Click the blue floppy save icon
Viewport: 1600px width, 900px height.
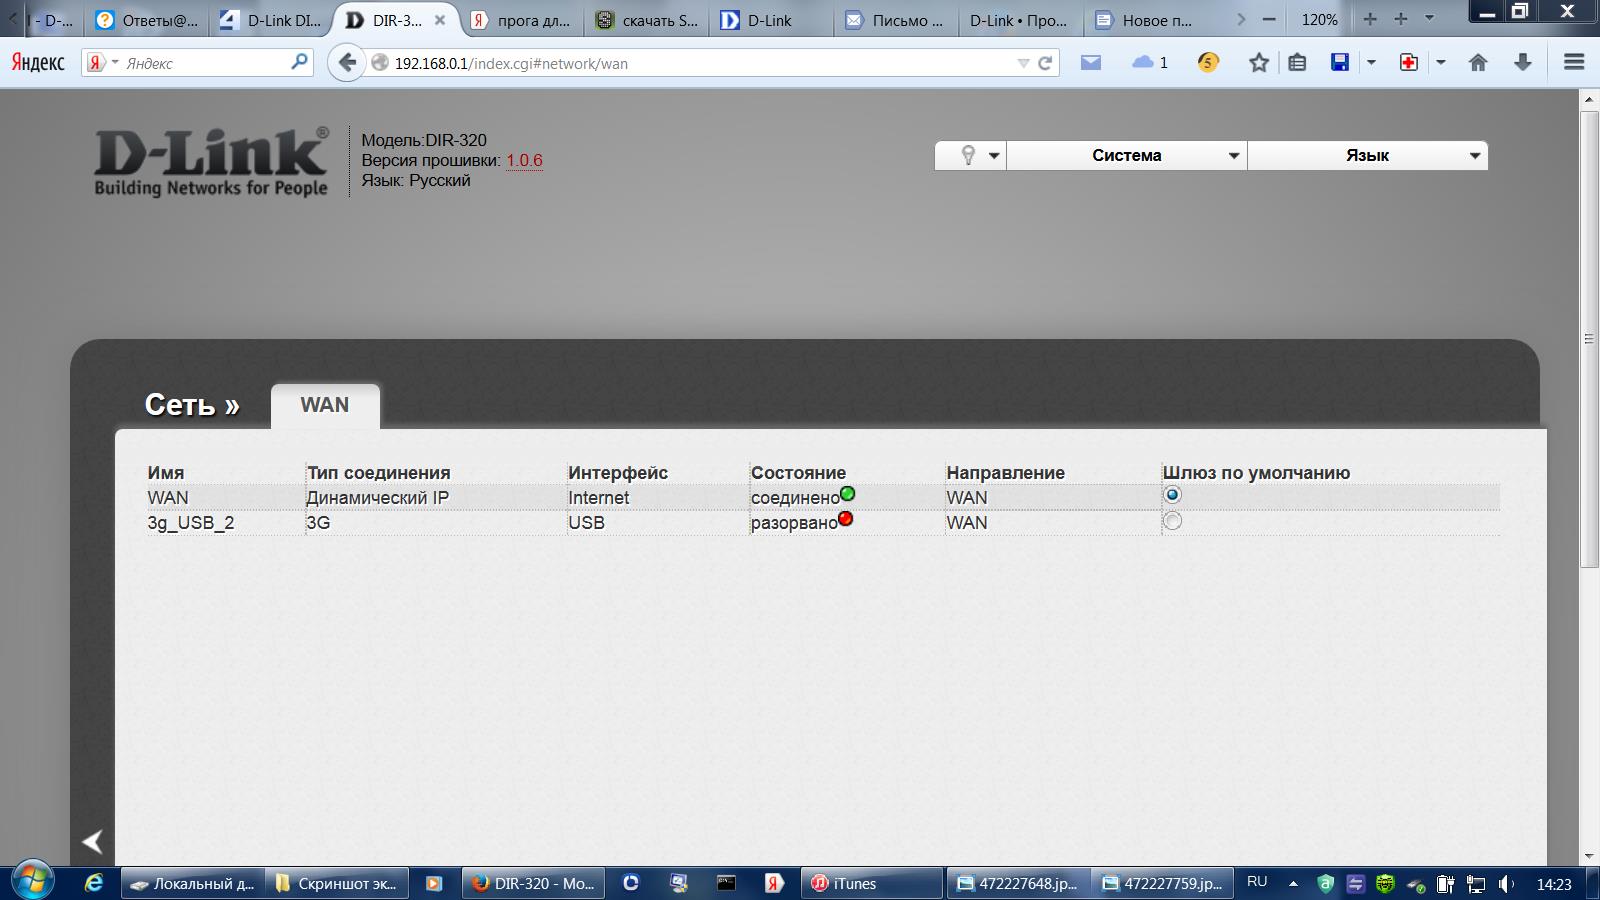pos(1340,62)
